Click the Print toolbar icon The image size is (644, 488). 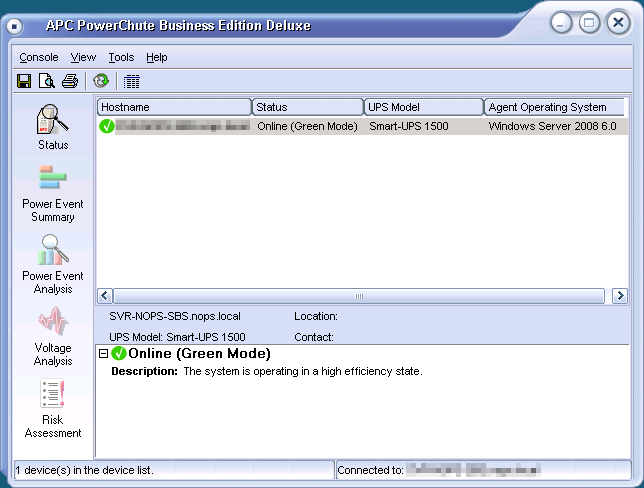click(x=70, y=81)
